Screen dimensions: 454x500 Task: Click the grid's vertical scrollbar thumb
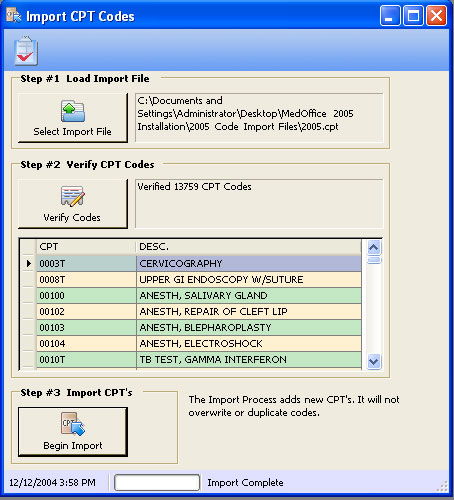374,260
